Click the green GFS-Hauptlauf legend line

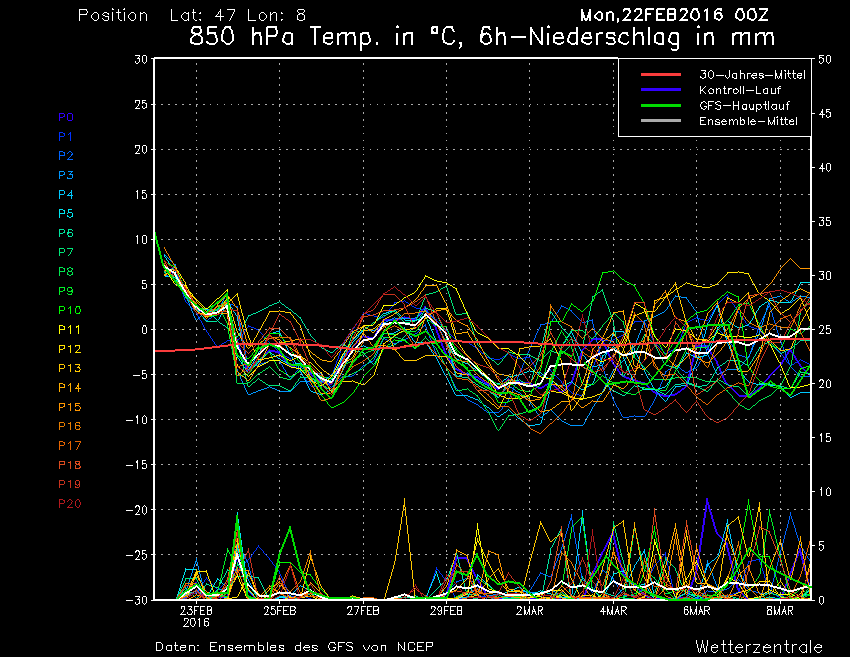click(x=660, y=105)
